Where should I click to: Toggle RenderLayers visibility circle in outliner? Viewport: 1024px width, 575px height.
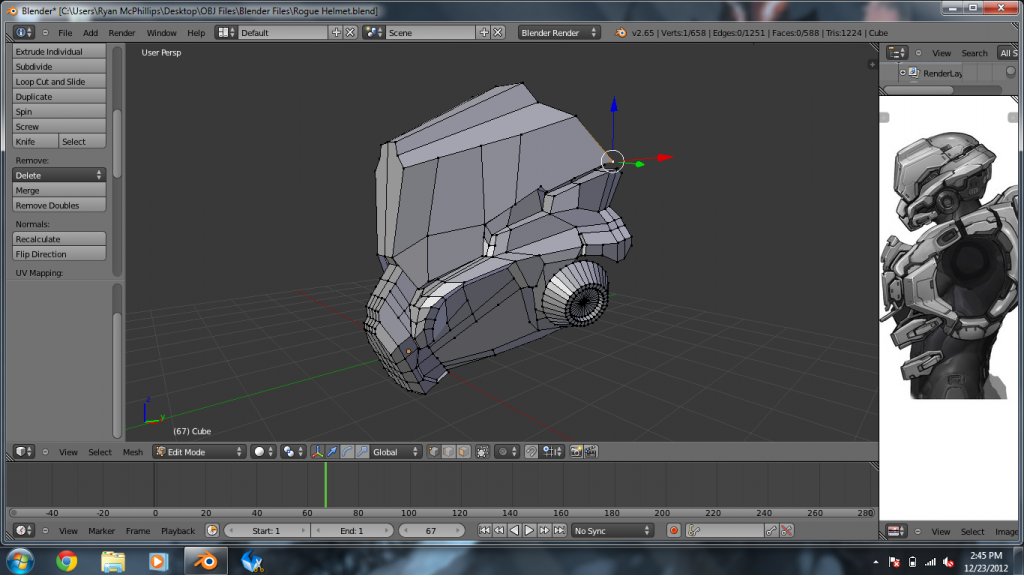(x=1011, y=72)
